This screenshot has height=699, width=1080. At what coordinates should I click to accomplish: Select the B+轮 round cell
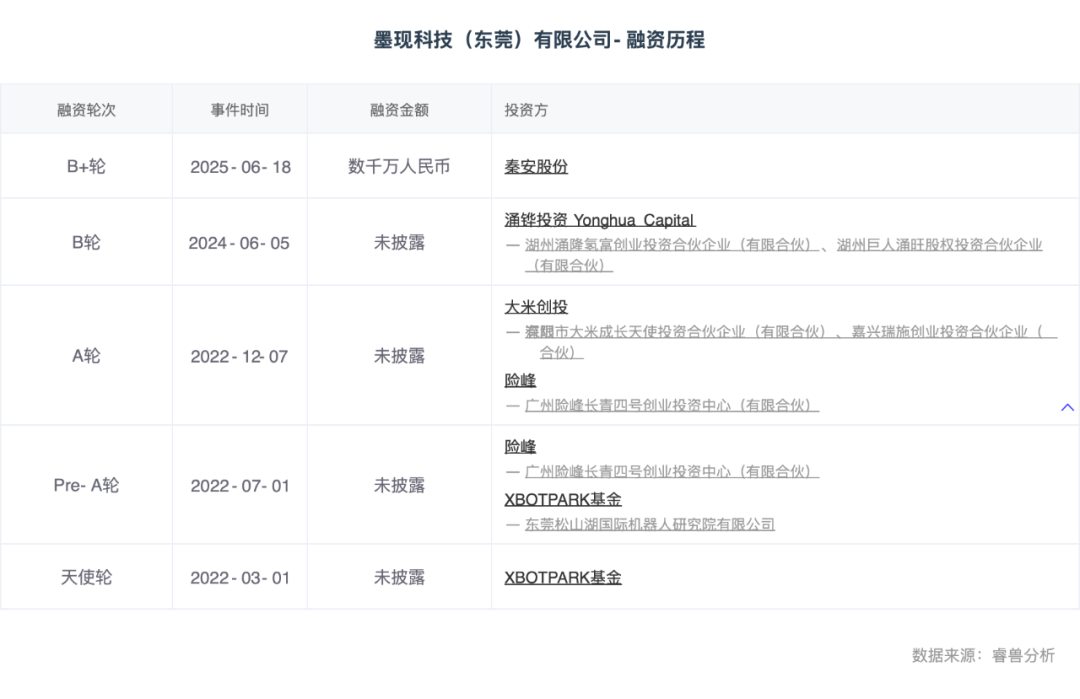pyautogui.click(x=86, y=166)
